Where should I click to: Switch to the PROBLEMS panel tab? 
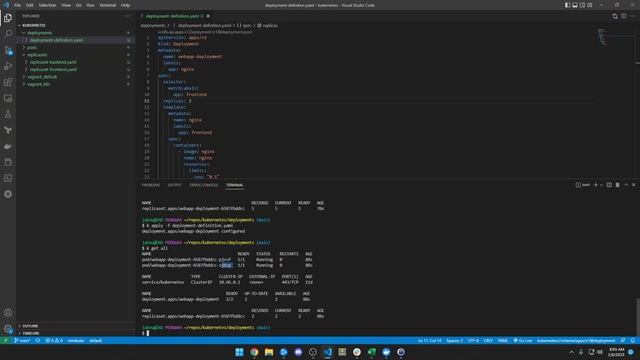151,185
